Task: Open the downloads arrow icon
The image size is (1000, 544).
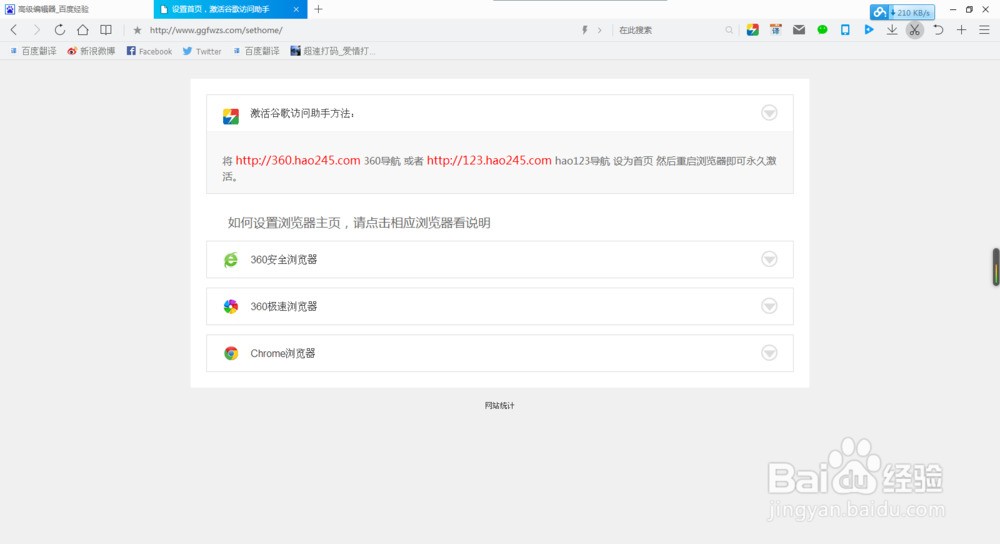Action: pyautogui.click(x=892, y=30)
